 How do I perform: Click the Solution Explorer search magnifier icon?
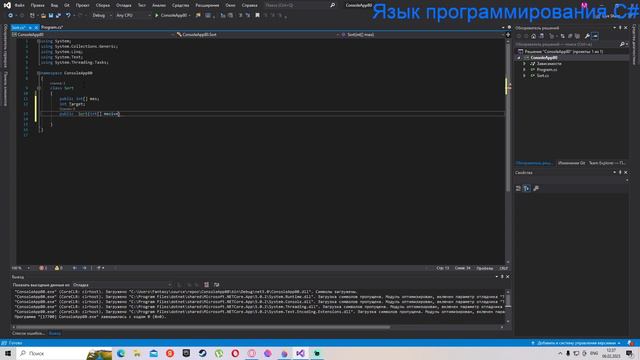click(622, 44)
